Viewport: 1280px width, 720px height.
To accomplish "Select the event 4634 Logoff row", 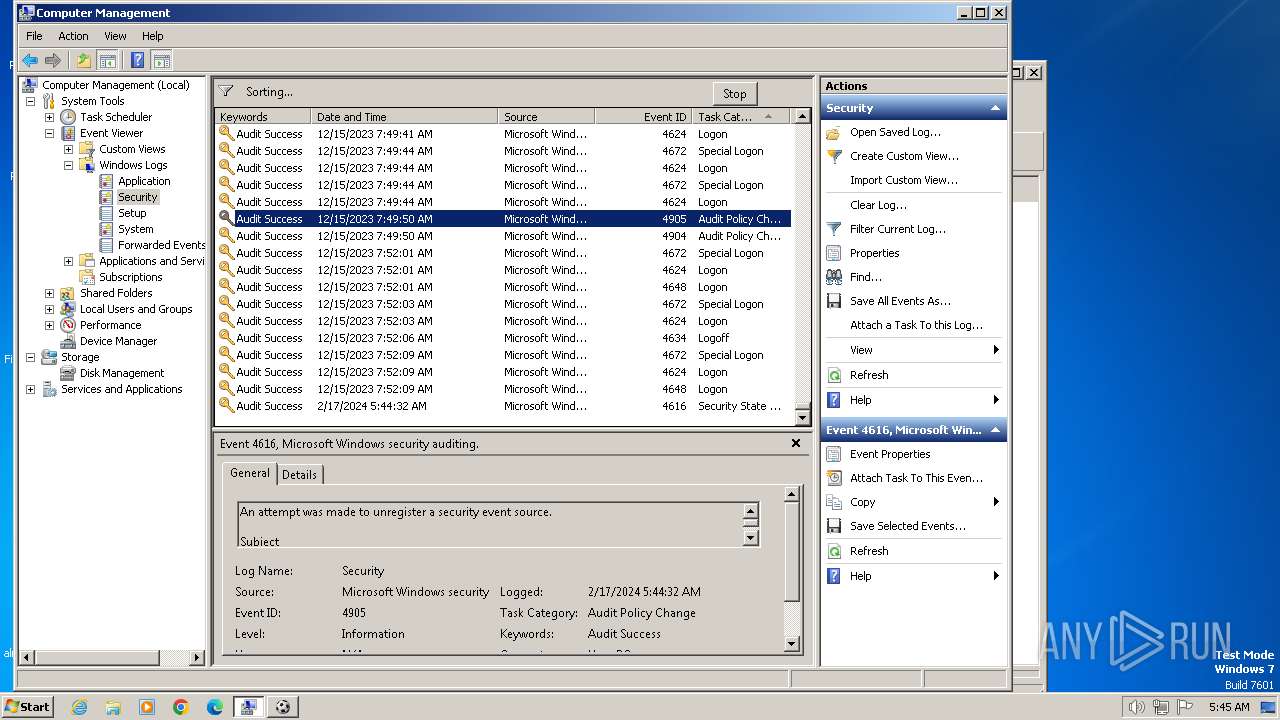I will [504, 338].
